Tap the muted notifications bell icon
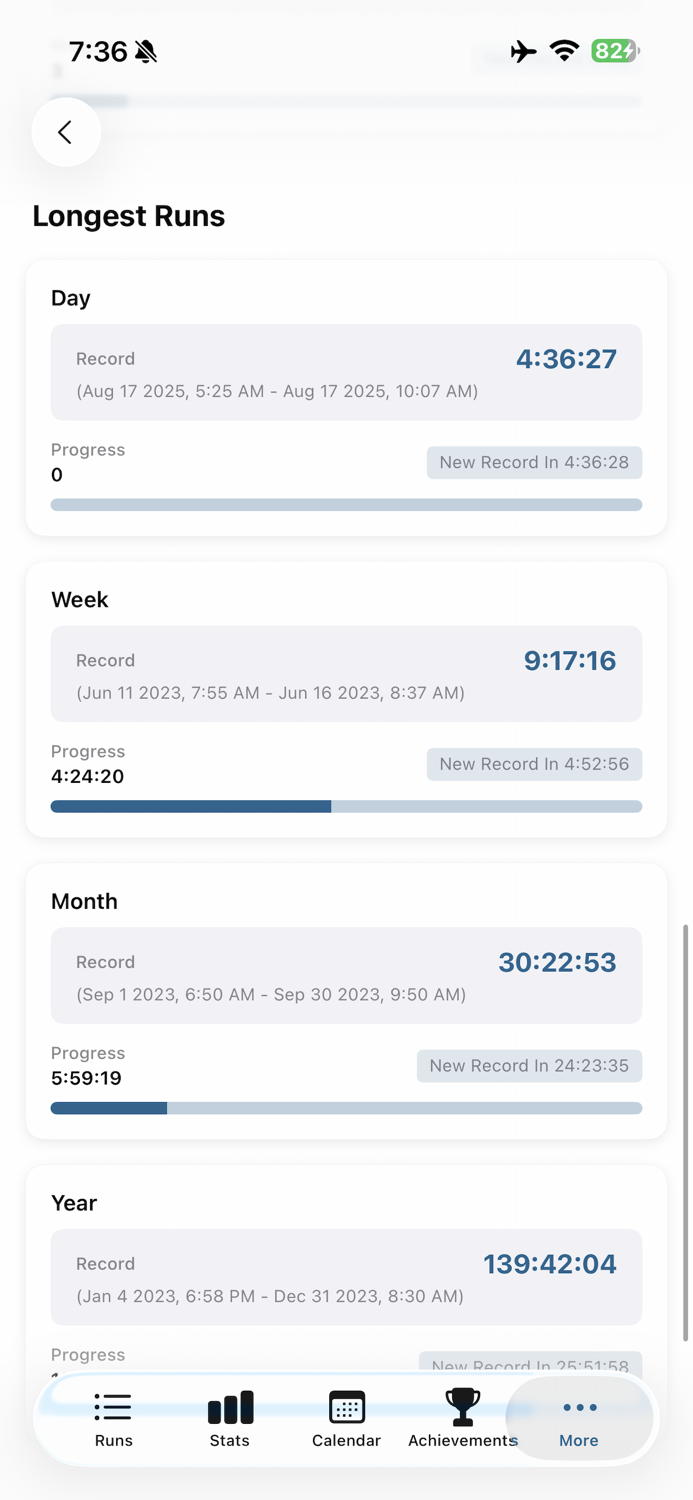The height and width of the screenshot is (1500, 693). pyautogui.click(x=144, y=51)
